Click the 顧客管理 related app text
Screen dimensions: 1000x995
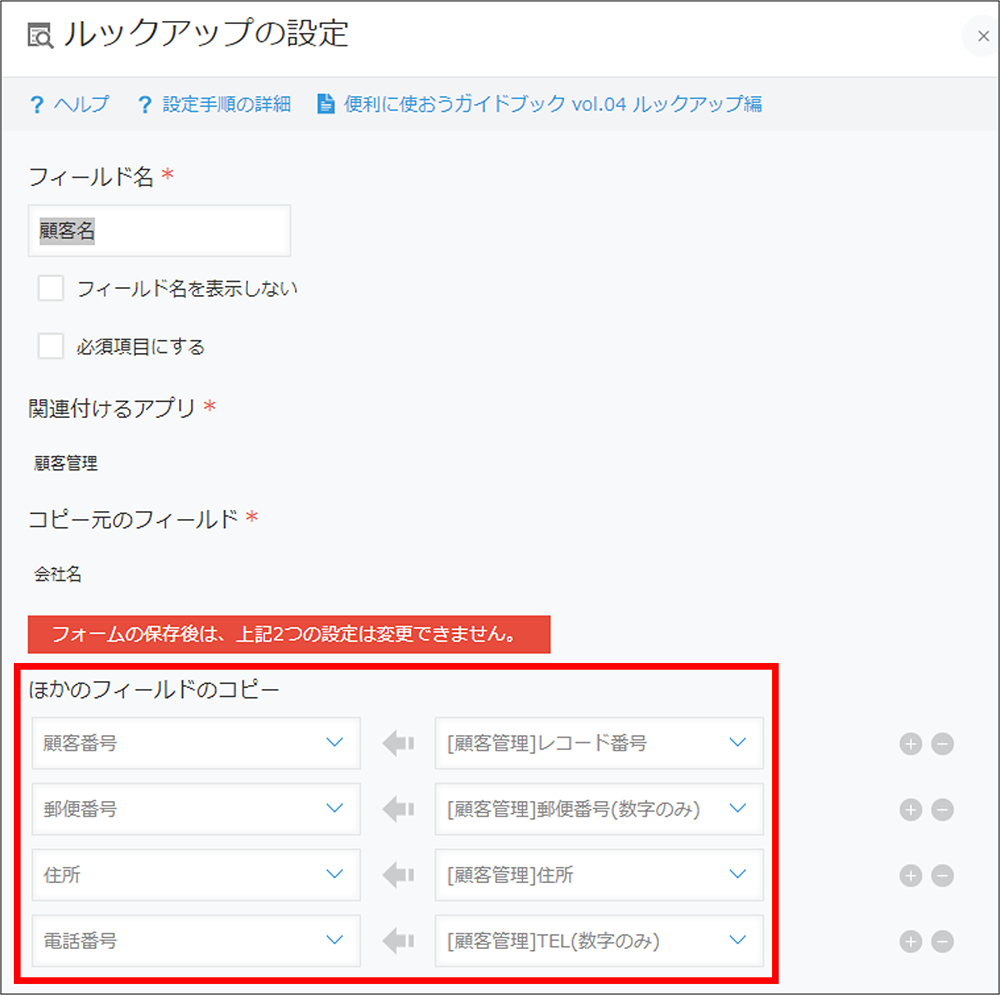point(66,463)
